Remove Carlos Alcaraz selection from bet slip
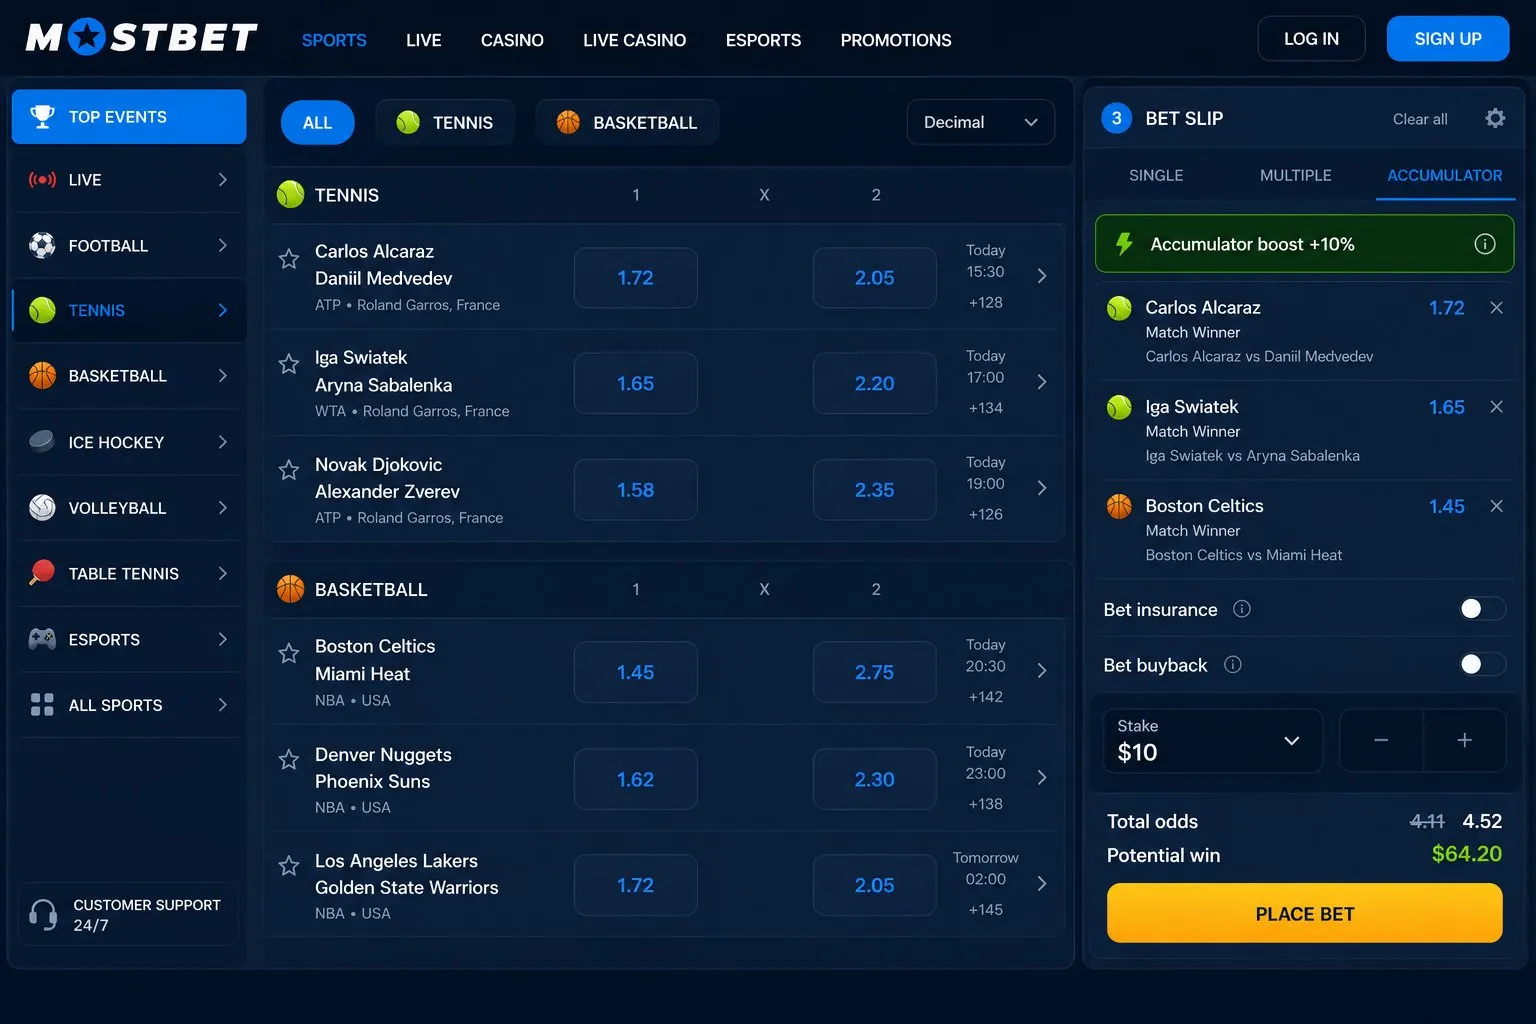The height and width of the screenshot is (1024, 1536). point(1496,308)
